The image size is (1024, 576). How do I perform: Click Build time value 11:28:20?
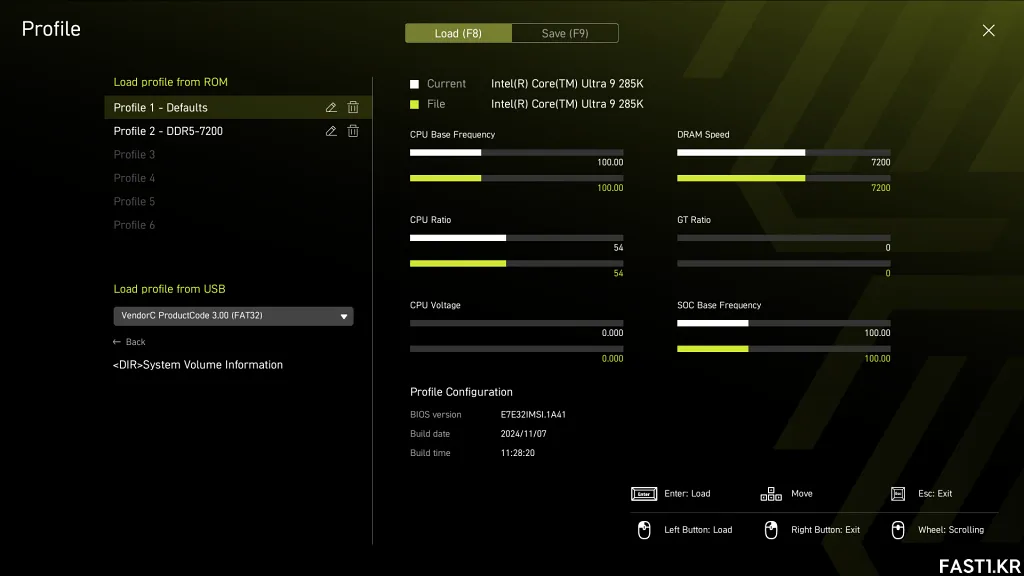tap(517, 453)
